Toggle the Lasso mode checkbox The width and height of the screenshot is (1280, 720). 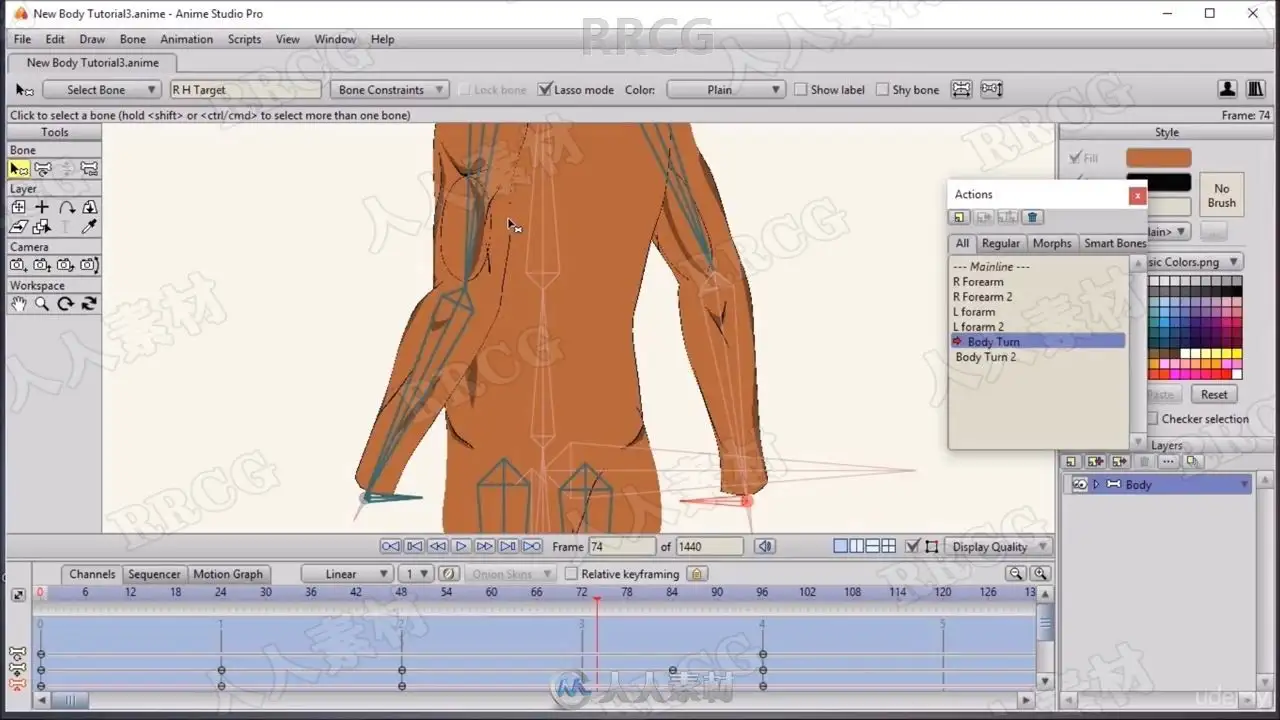[545, 90]
